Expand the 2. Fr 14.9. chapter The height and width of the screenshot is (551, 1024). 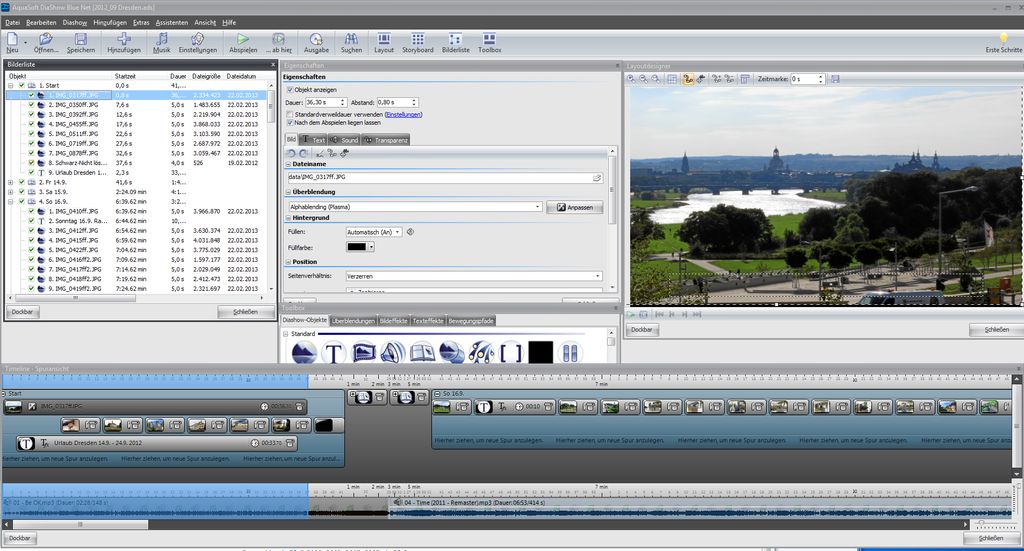coord(10,182)
